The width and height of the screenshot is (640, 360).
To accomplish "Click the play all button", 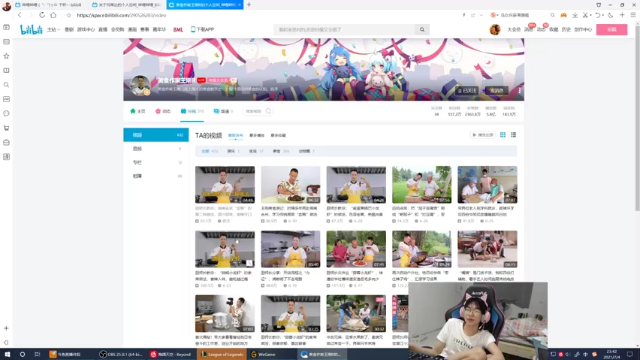I will click(x=482, y=135).
